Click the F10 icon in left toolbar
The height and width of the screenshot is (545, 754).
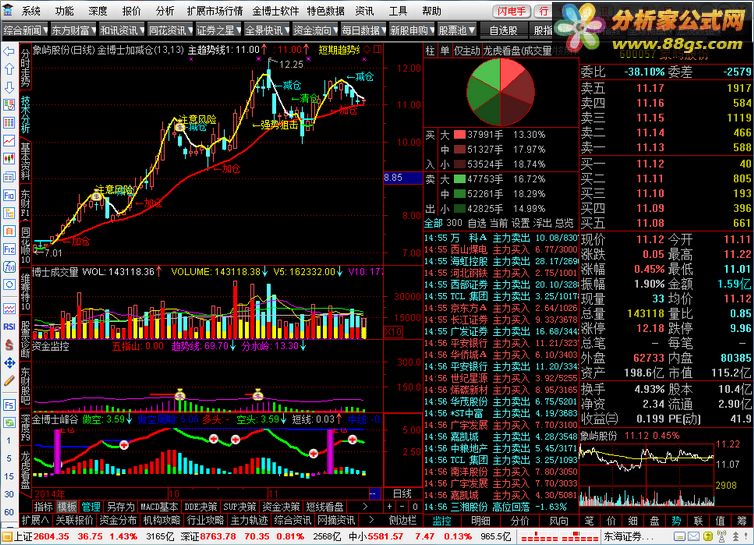(x=9, y=195)
